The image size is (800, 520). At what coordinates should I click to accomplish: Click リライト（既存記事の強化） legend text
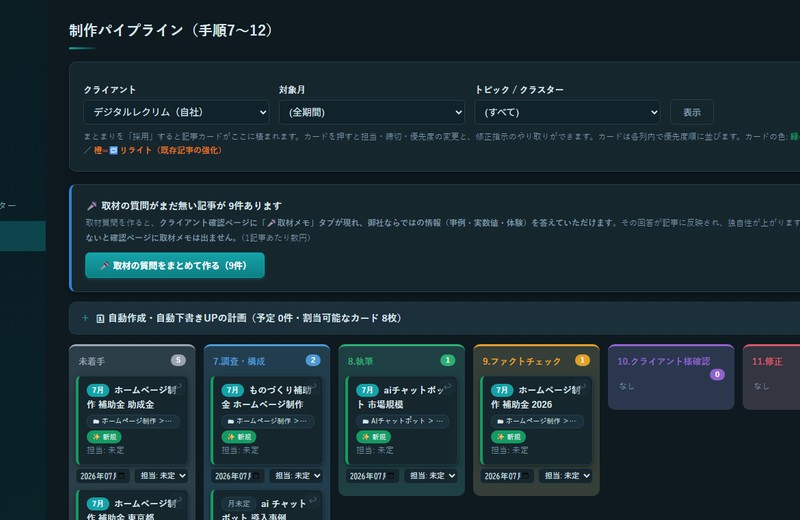171,150
